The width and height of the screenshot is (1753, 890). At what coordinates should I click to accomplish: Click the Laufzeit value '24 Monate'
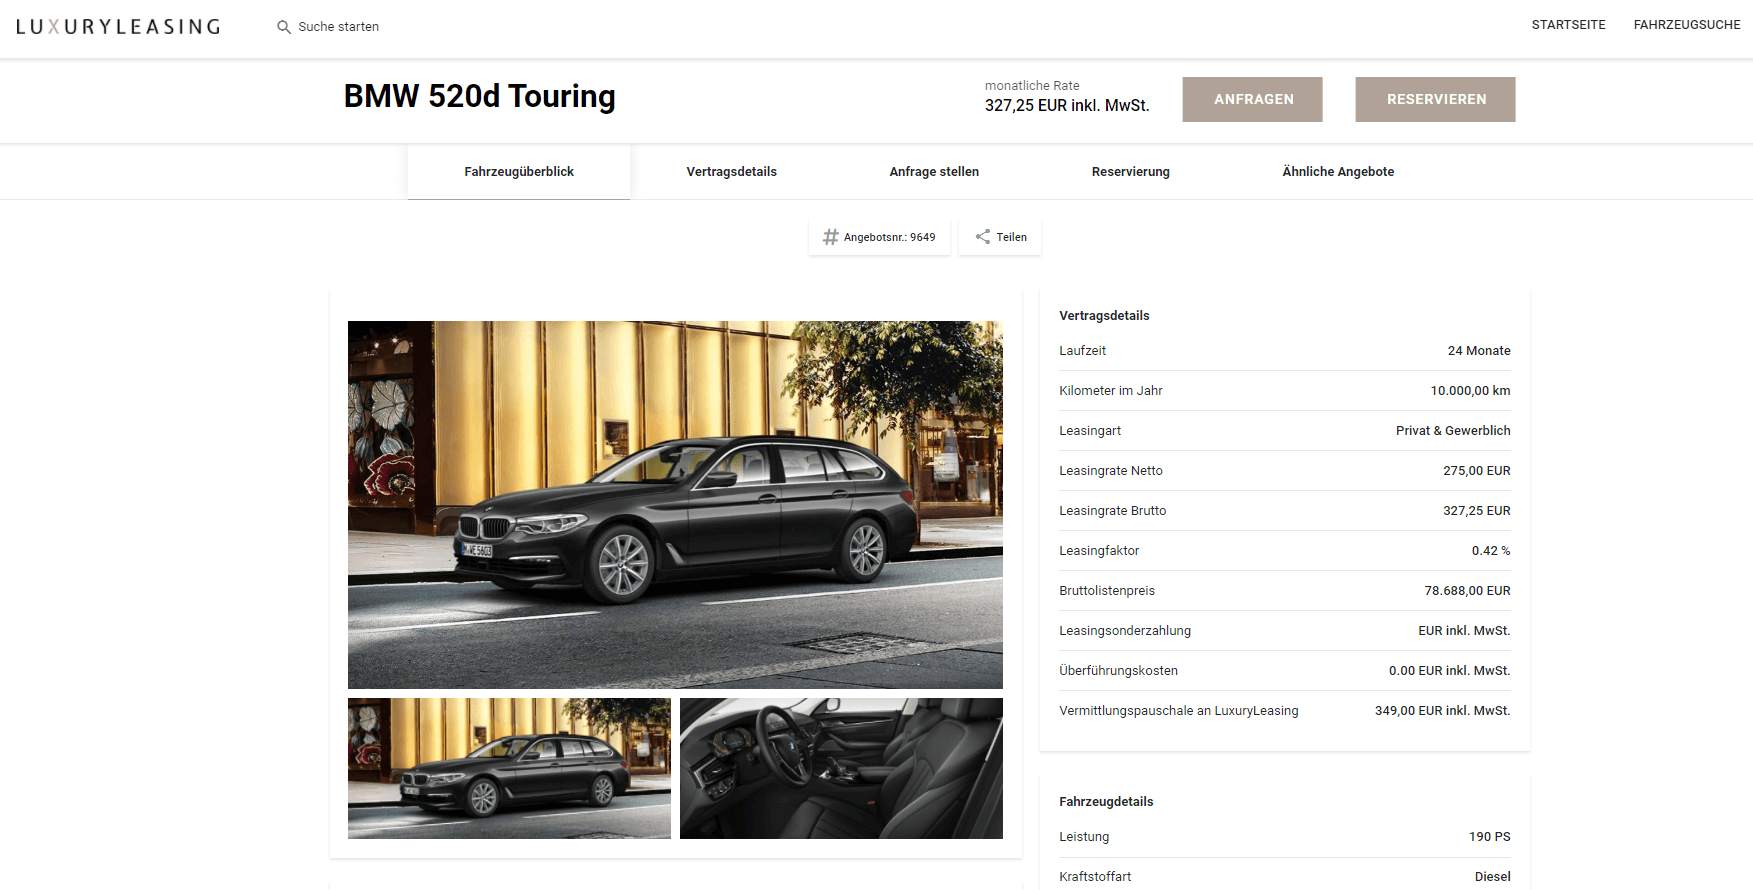(1479, 351)
